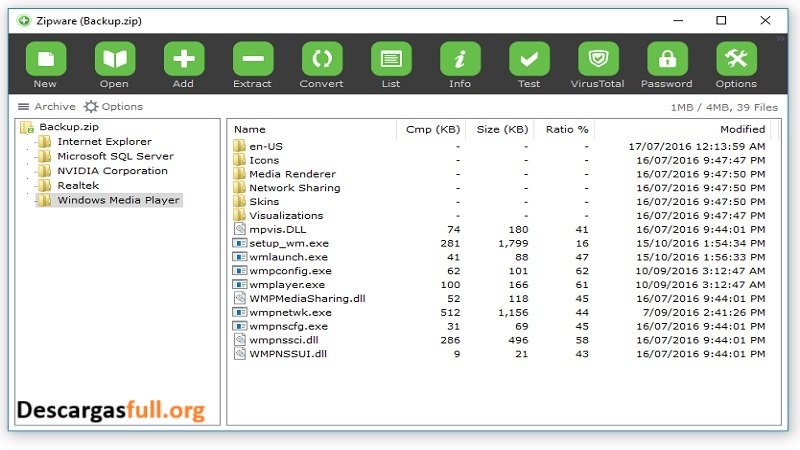Scan with the VirusTotal shield icon
Viewport: 800px width, 450px height.
pyautogui.click(x=598, y=60)
